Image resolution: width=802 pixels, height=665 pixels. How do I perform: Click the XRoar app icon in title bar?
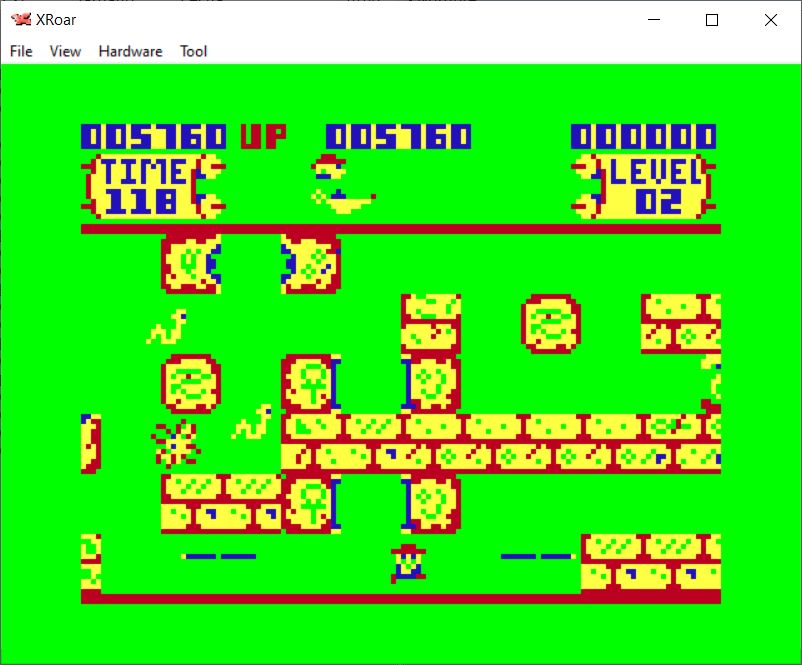(21, 19)
